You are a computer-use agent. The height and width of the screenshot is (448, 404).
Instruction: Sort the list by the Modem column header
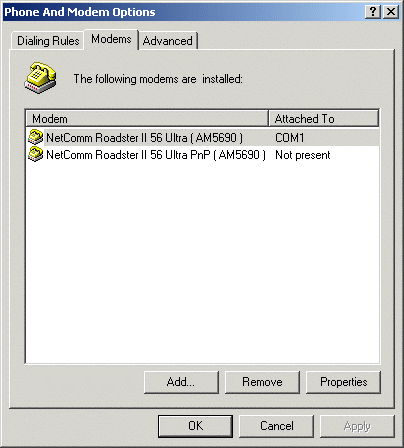click(147, 118)
